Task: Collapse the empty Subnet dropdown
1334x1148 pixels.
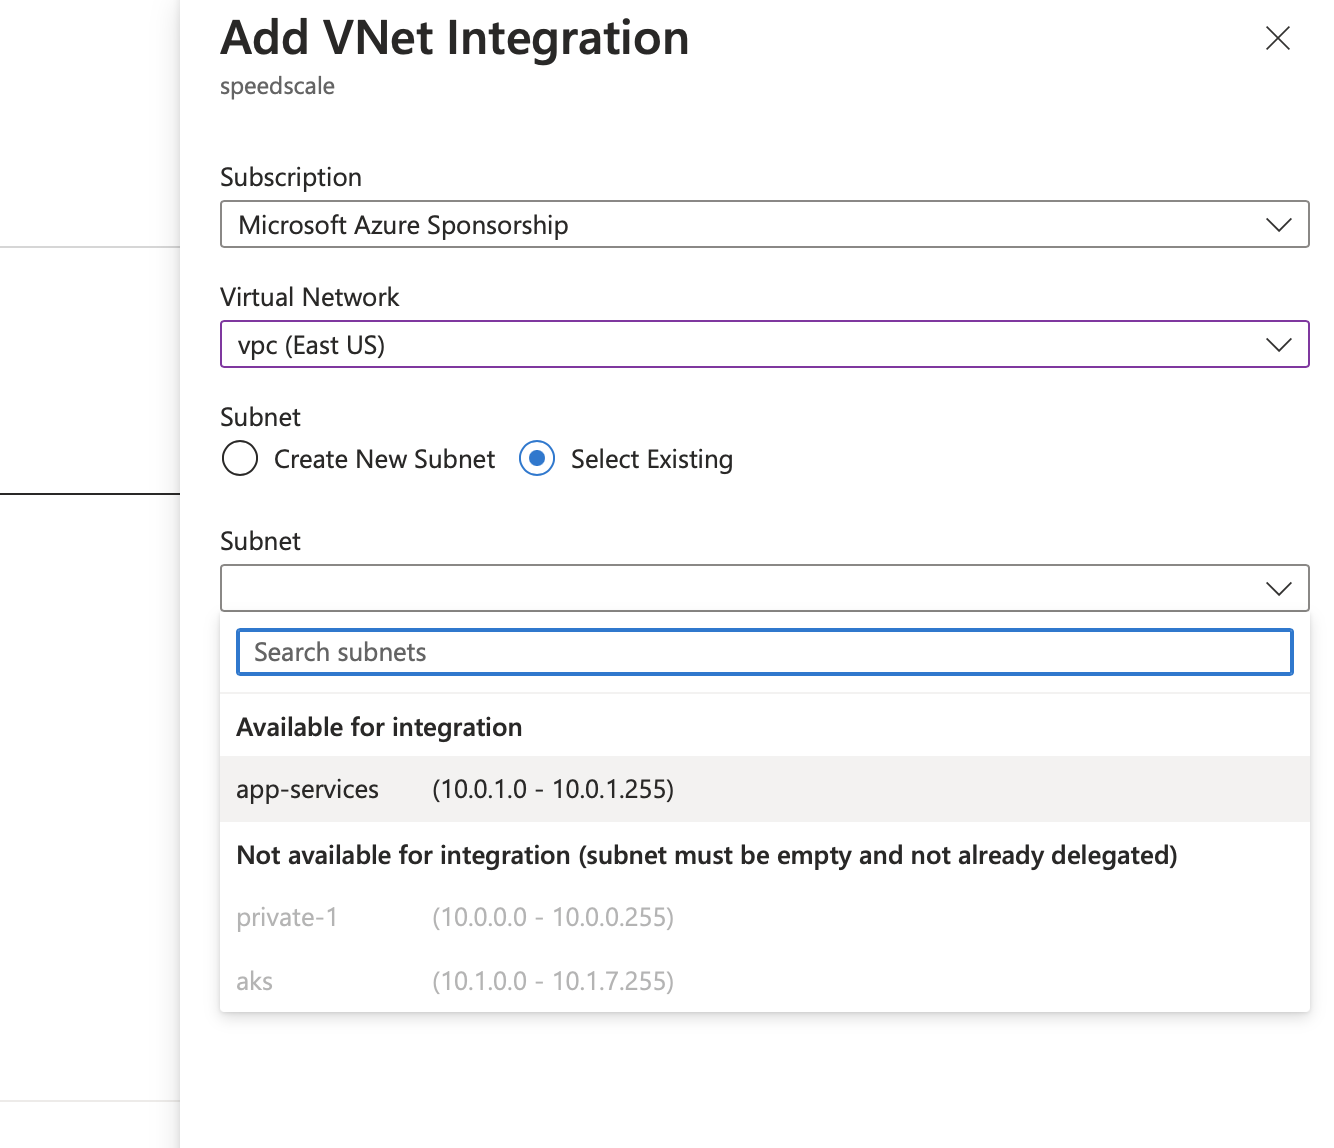Action: (x=764, y=588)
